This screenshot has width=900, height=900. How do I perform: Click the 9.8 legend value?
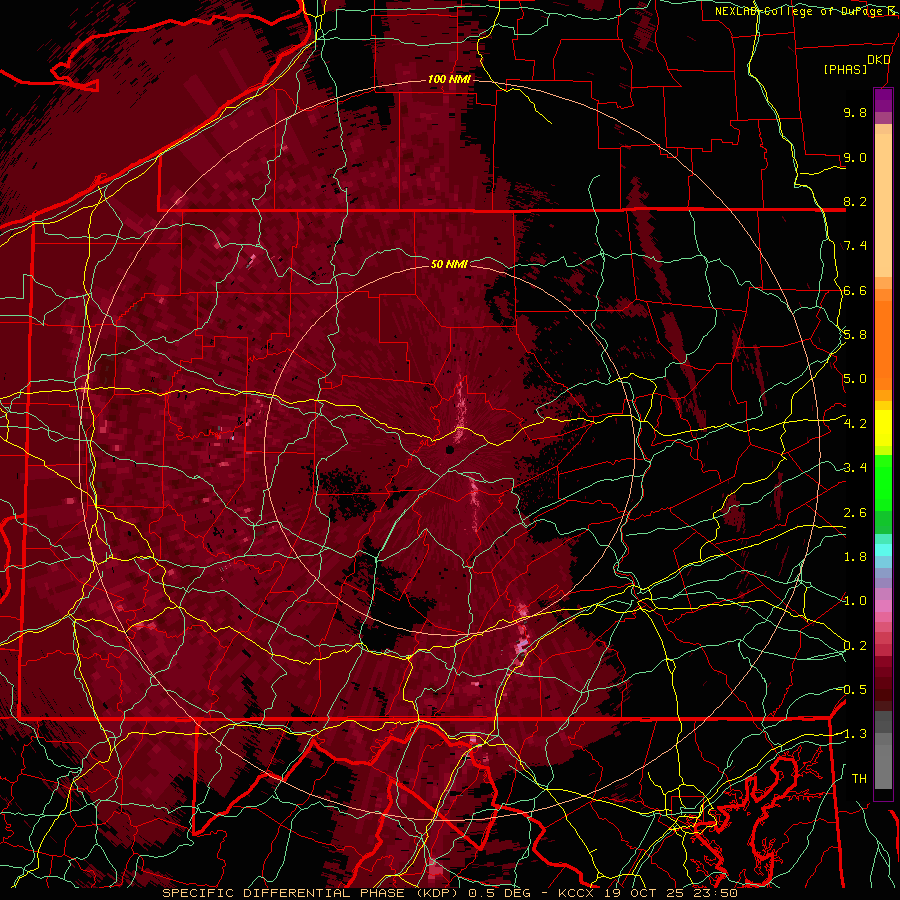(855, 112)
